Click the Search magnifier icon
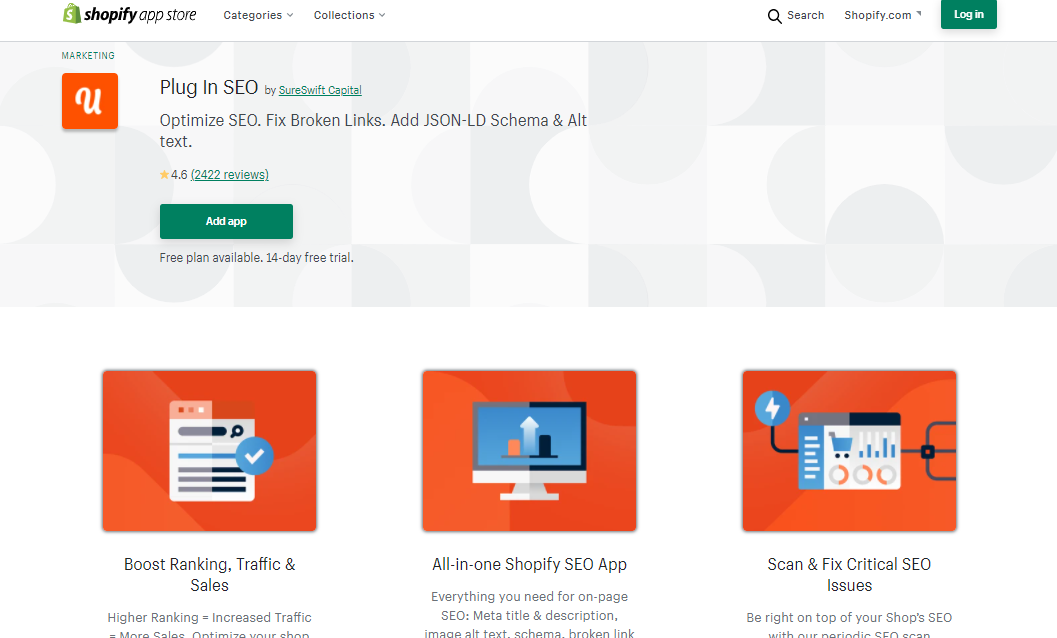The width and height of the screenshot is (1057, 638). click(775, 16)
